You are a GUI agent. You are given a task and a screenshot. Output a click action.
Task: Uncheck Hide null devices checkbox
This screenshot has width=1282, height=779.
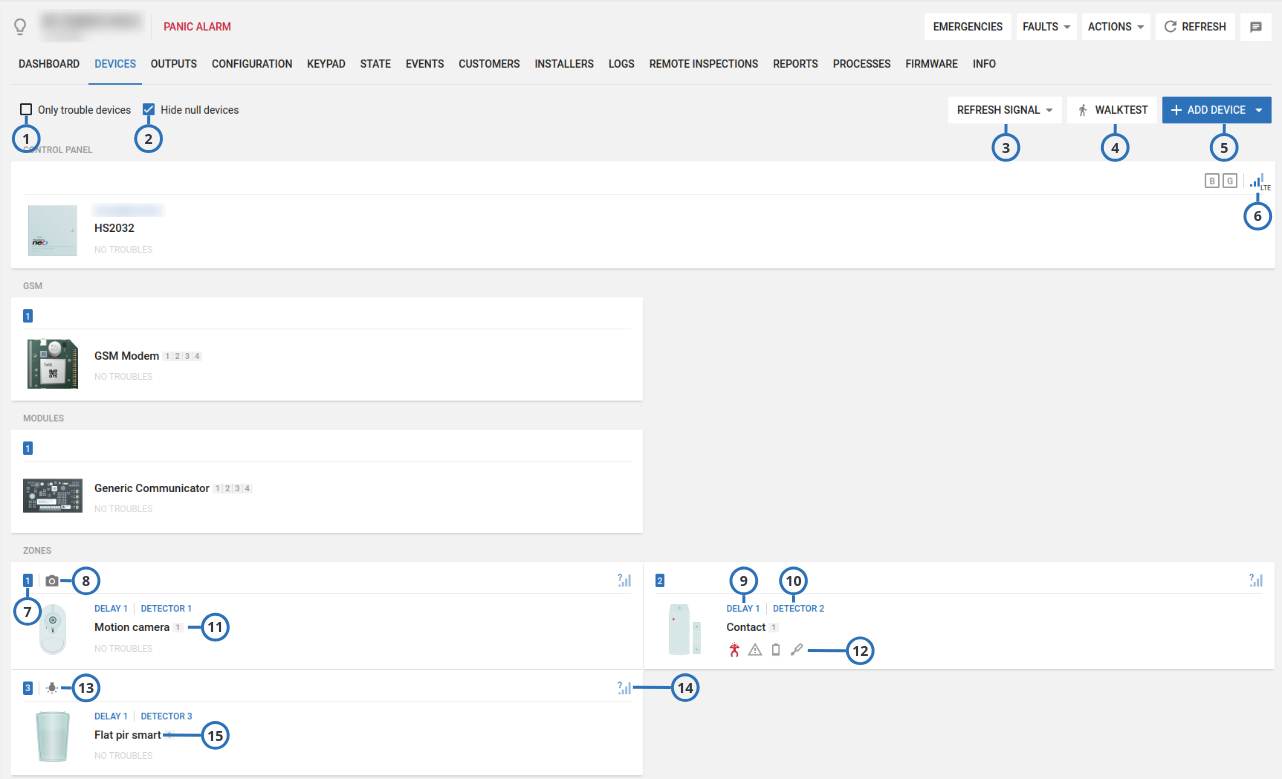(x=149, y=110)
